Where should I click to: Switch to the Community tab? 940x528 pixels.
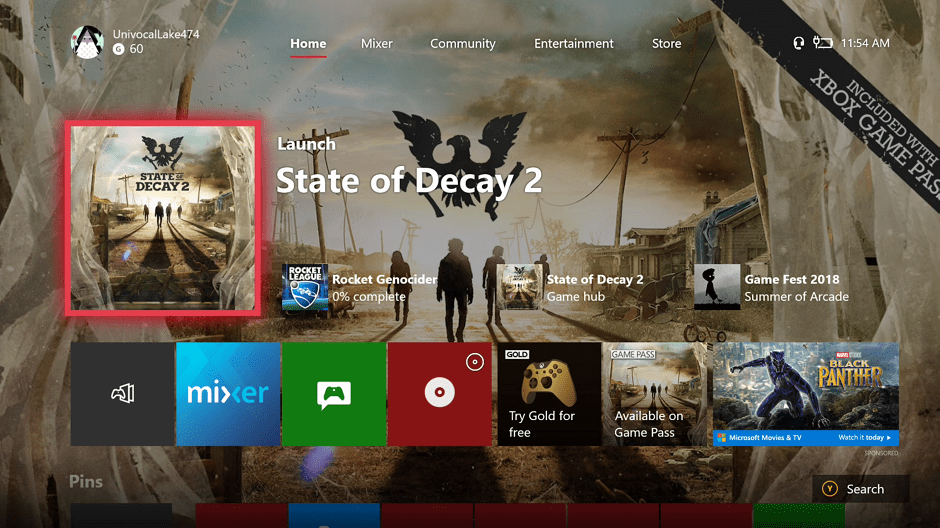462,44
